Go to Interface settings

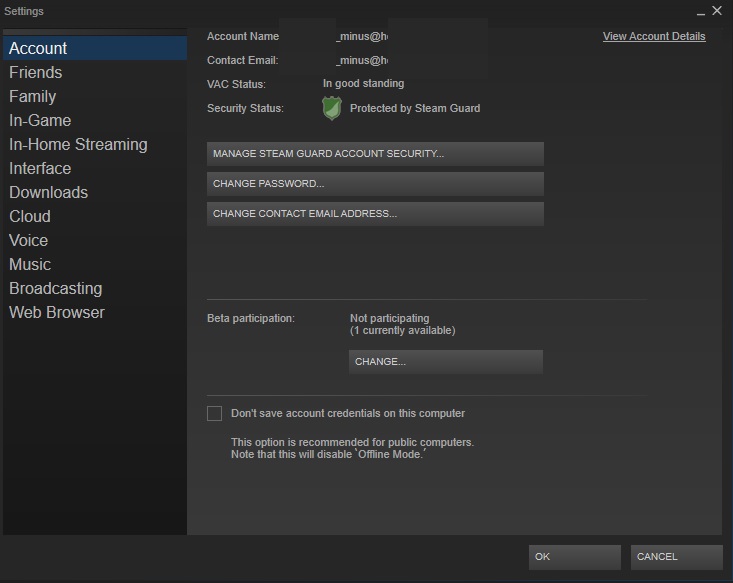(x=95, y=168)
